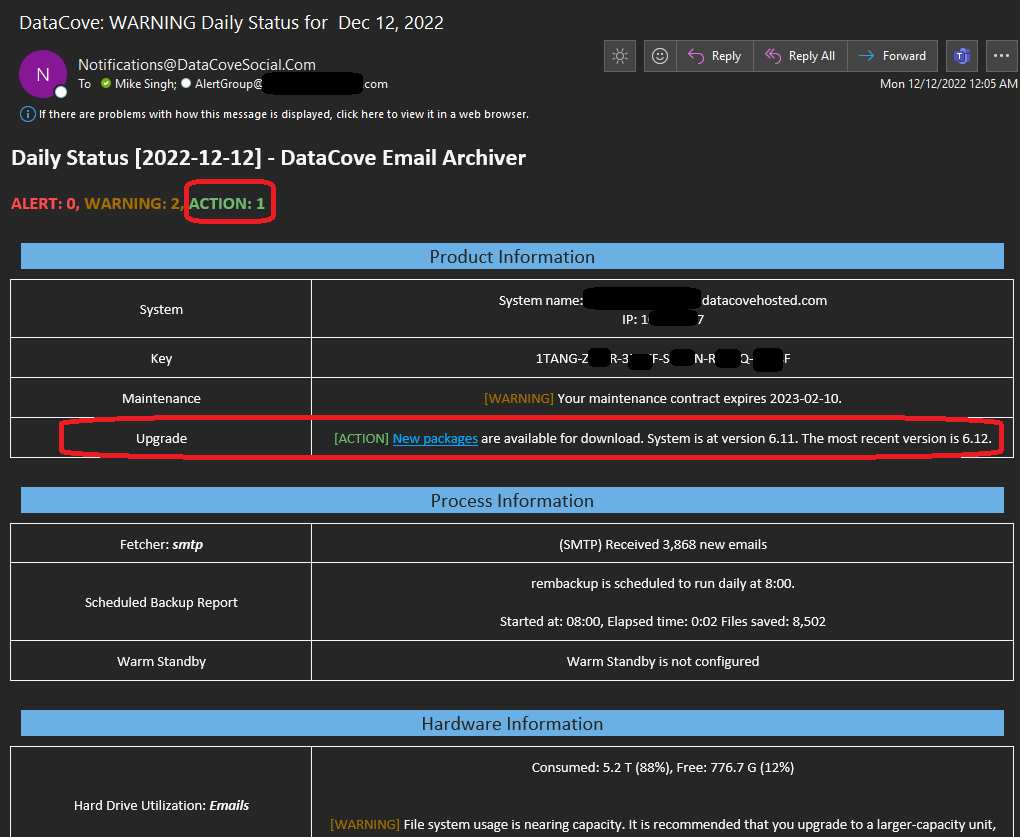Open the emoji reaction picker
This screenshot has width=1020, height=837.
pos(660,56)
